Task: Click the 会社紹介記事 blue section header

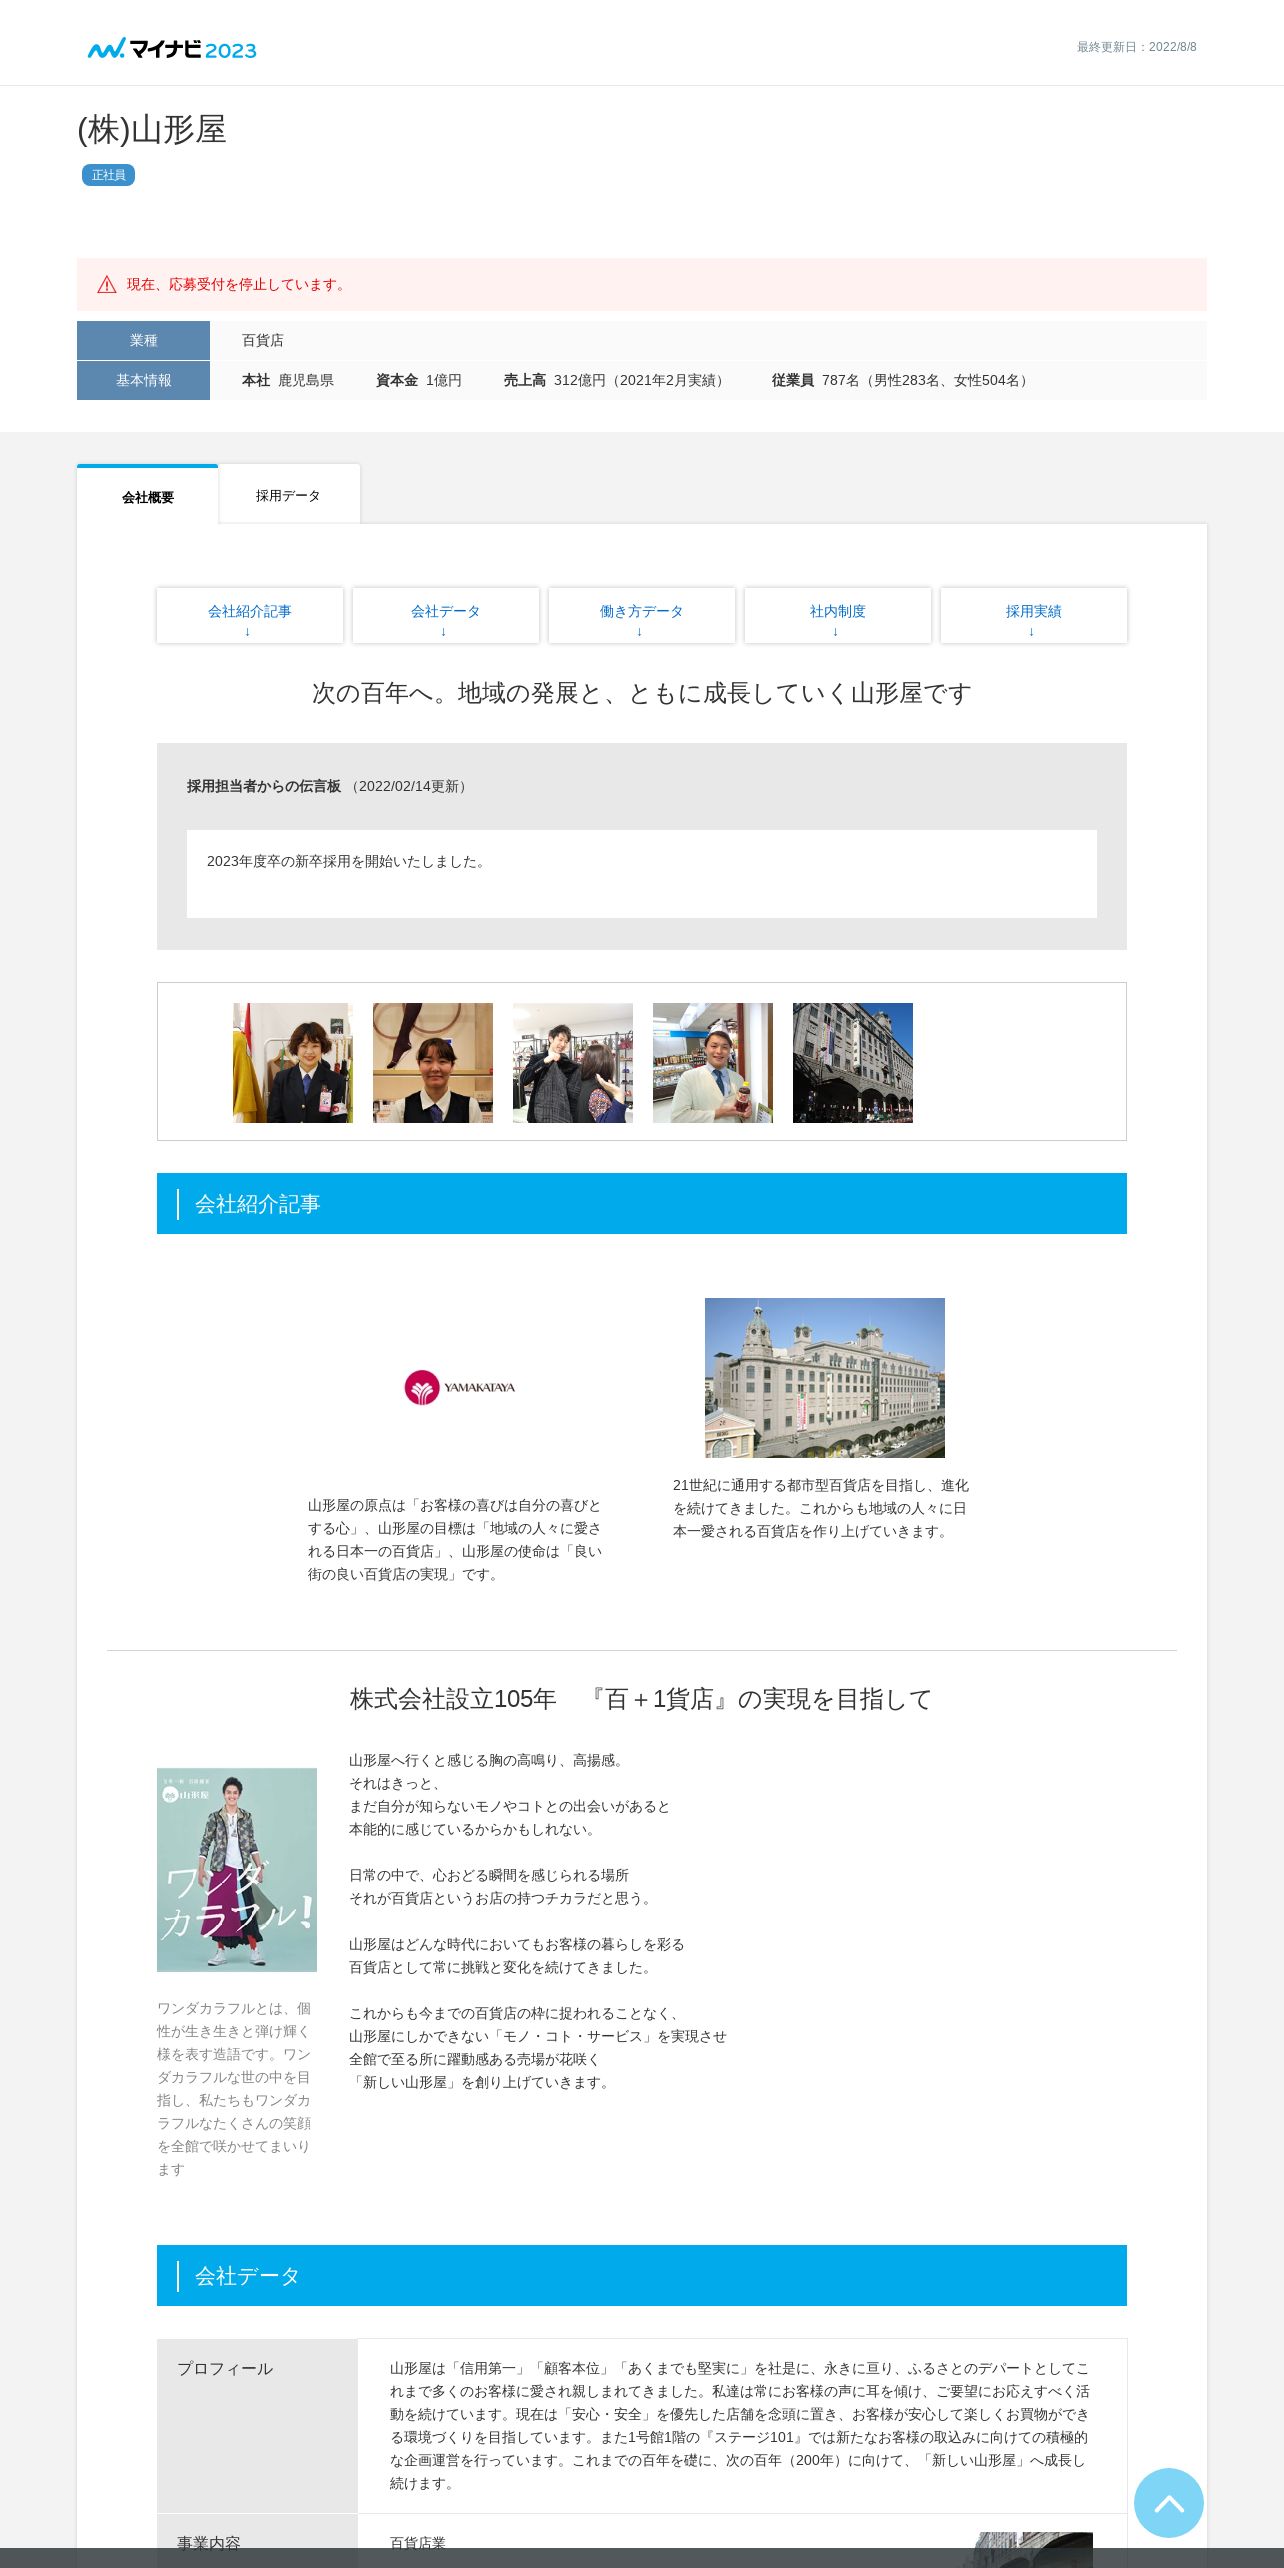Action: point(642,1203)
